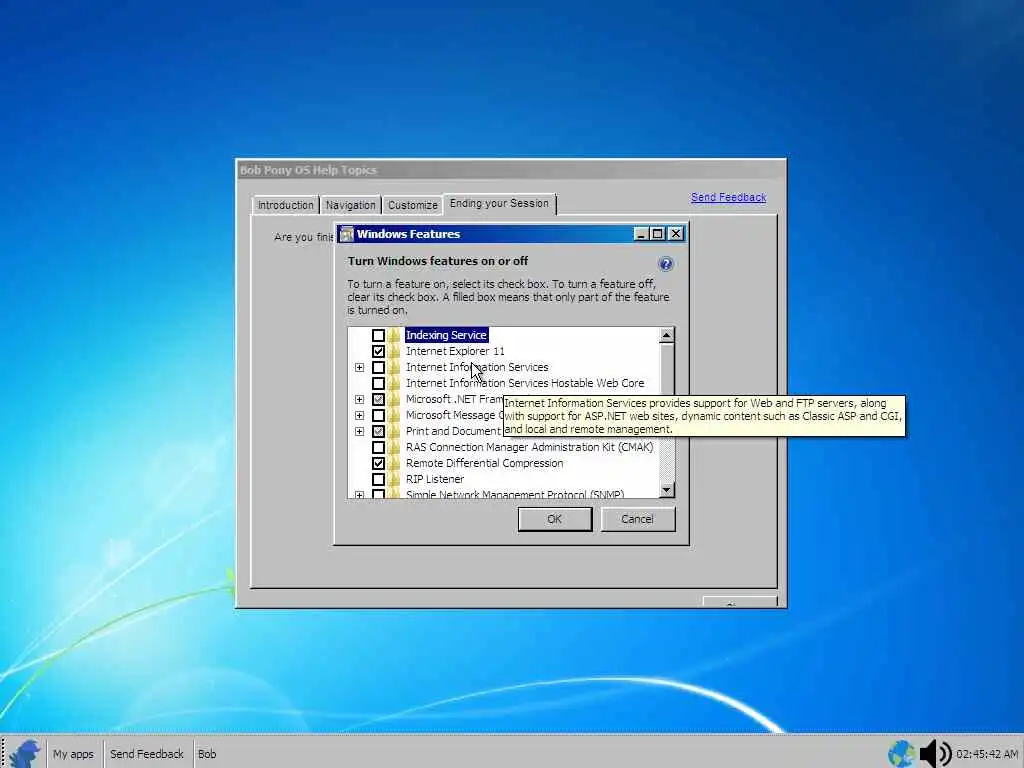Viewport: 1024px width, 768px height.
Task: Select the RAS Connection Manager Administration Kit label
Action: tap(530, 447)
